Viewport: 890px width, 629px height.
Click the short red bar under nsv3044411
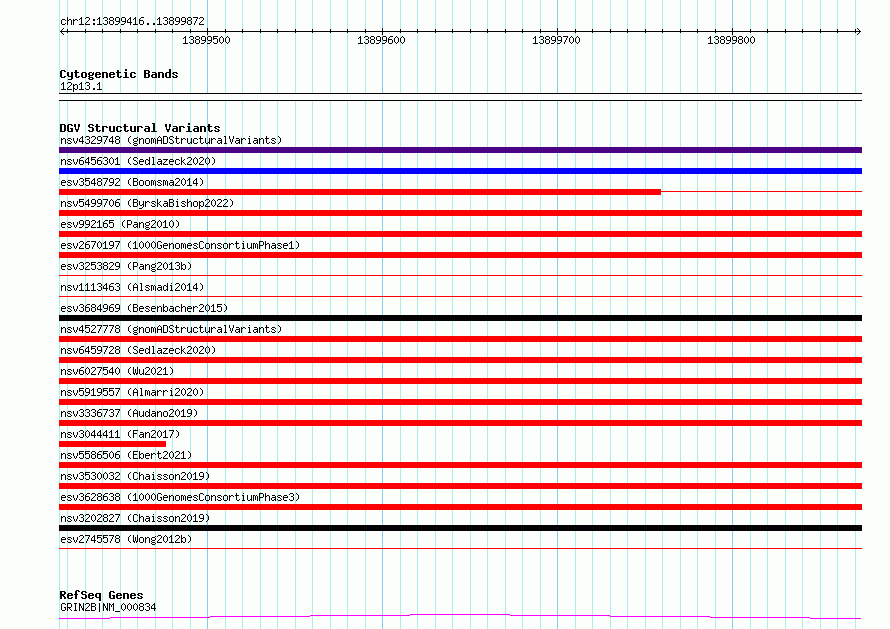[112, 444]
